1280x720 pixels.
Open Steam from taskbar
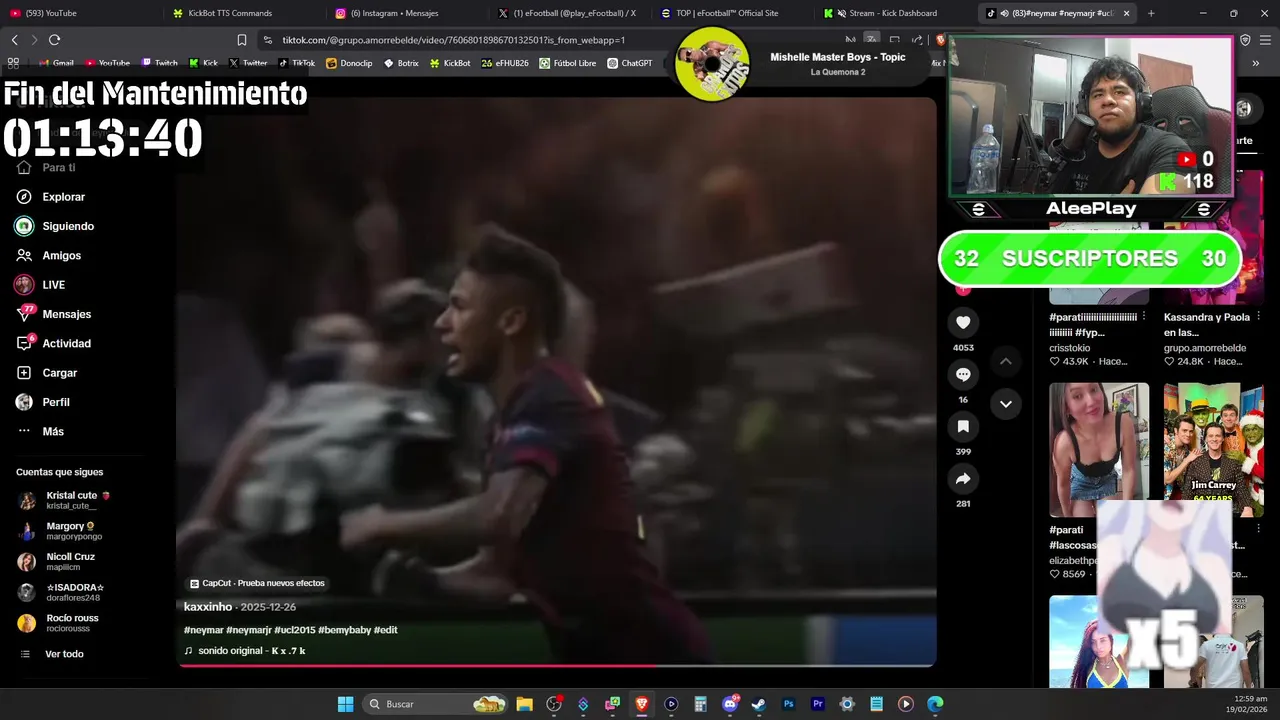pos(759,704)
